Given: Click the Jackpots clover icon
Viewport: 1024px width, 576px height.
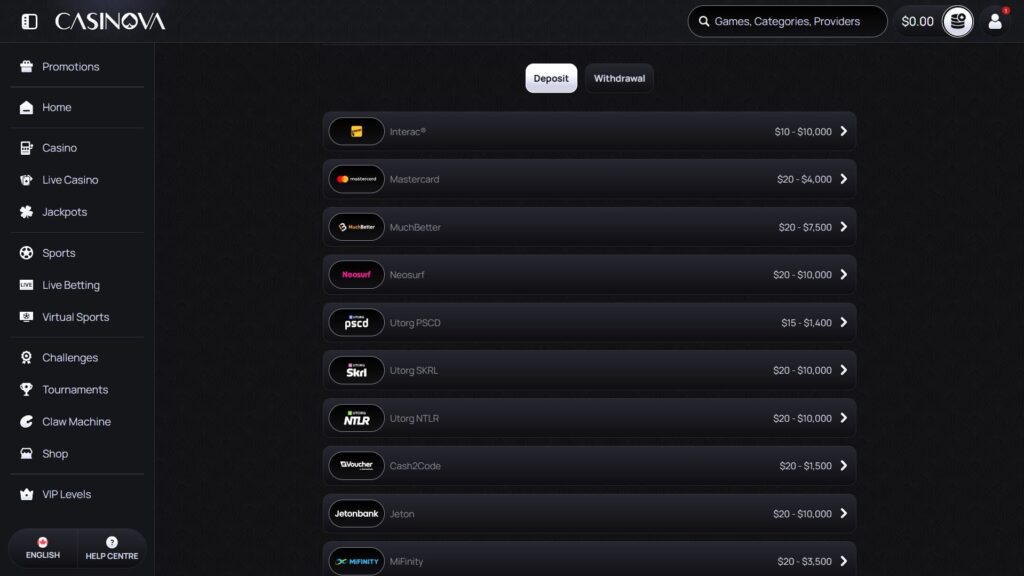Looking at the screenshot, I should tap(26, 212).
